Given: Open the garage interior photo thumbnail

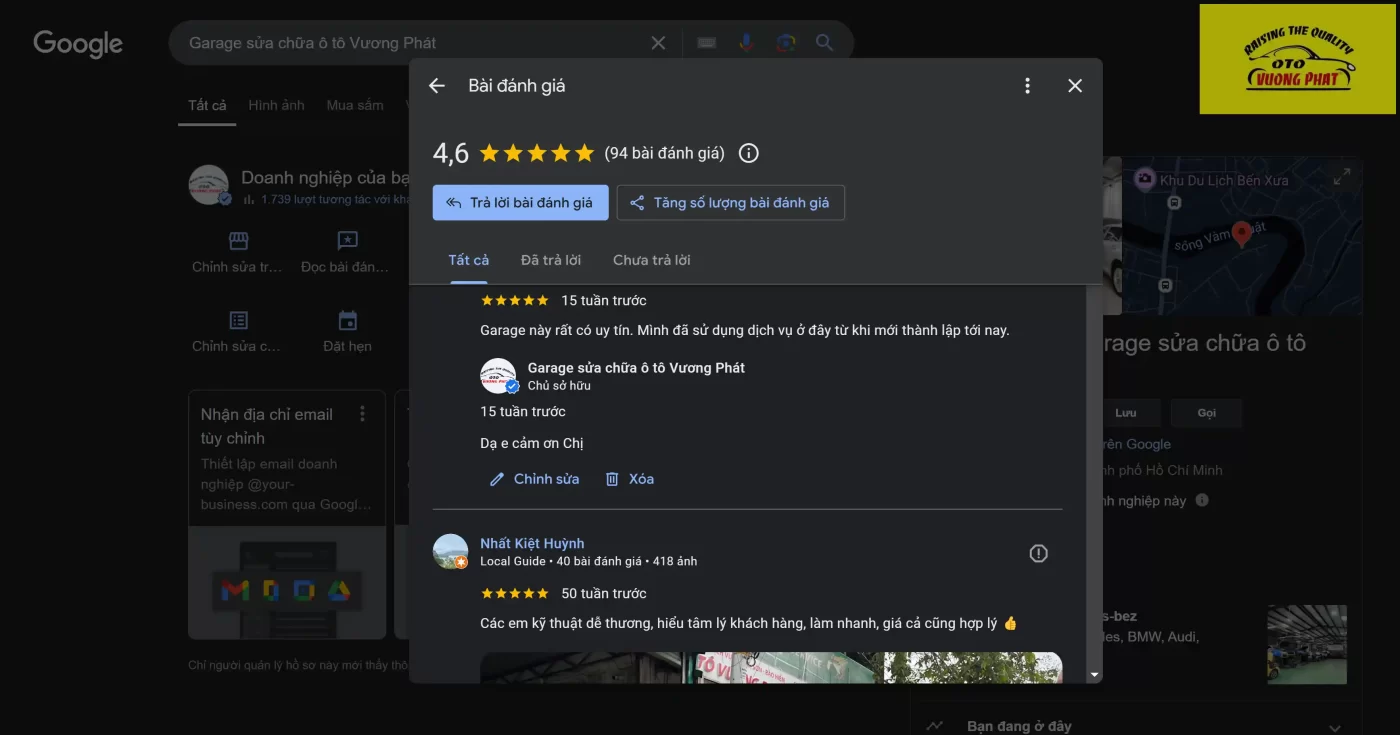Looking at the screenshot, I should (x=1307, y=644).
